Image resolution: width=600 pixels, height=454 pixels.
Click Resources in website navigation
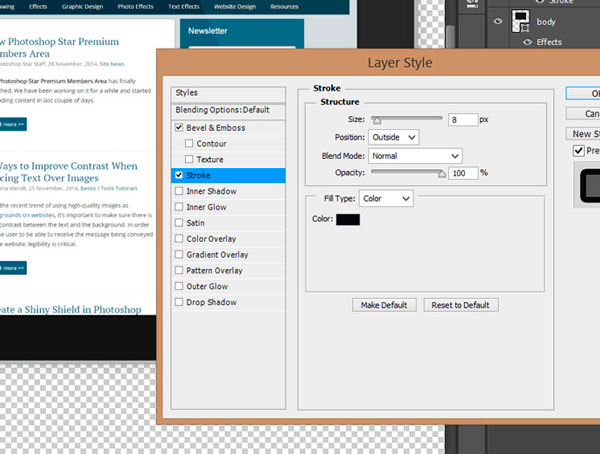284,7
